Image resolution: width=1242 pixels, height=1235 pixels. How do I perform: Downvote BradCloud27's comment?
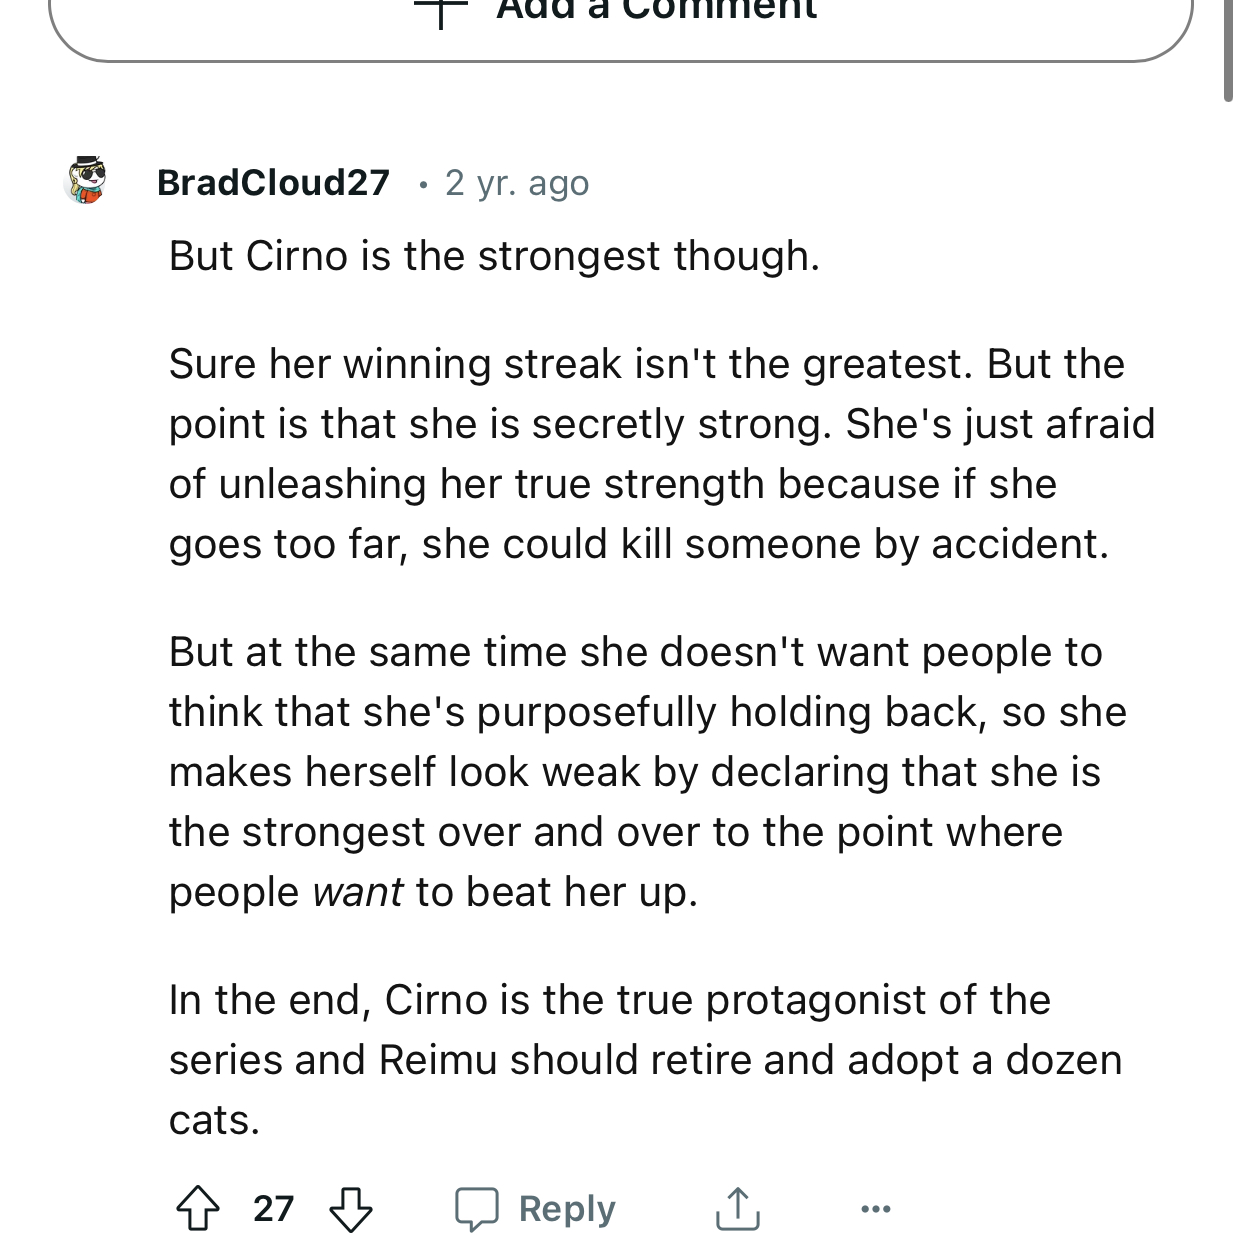(351, 1208)
